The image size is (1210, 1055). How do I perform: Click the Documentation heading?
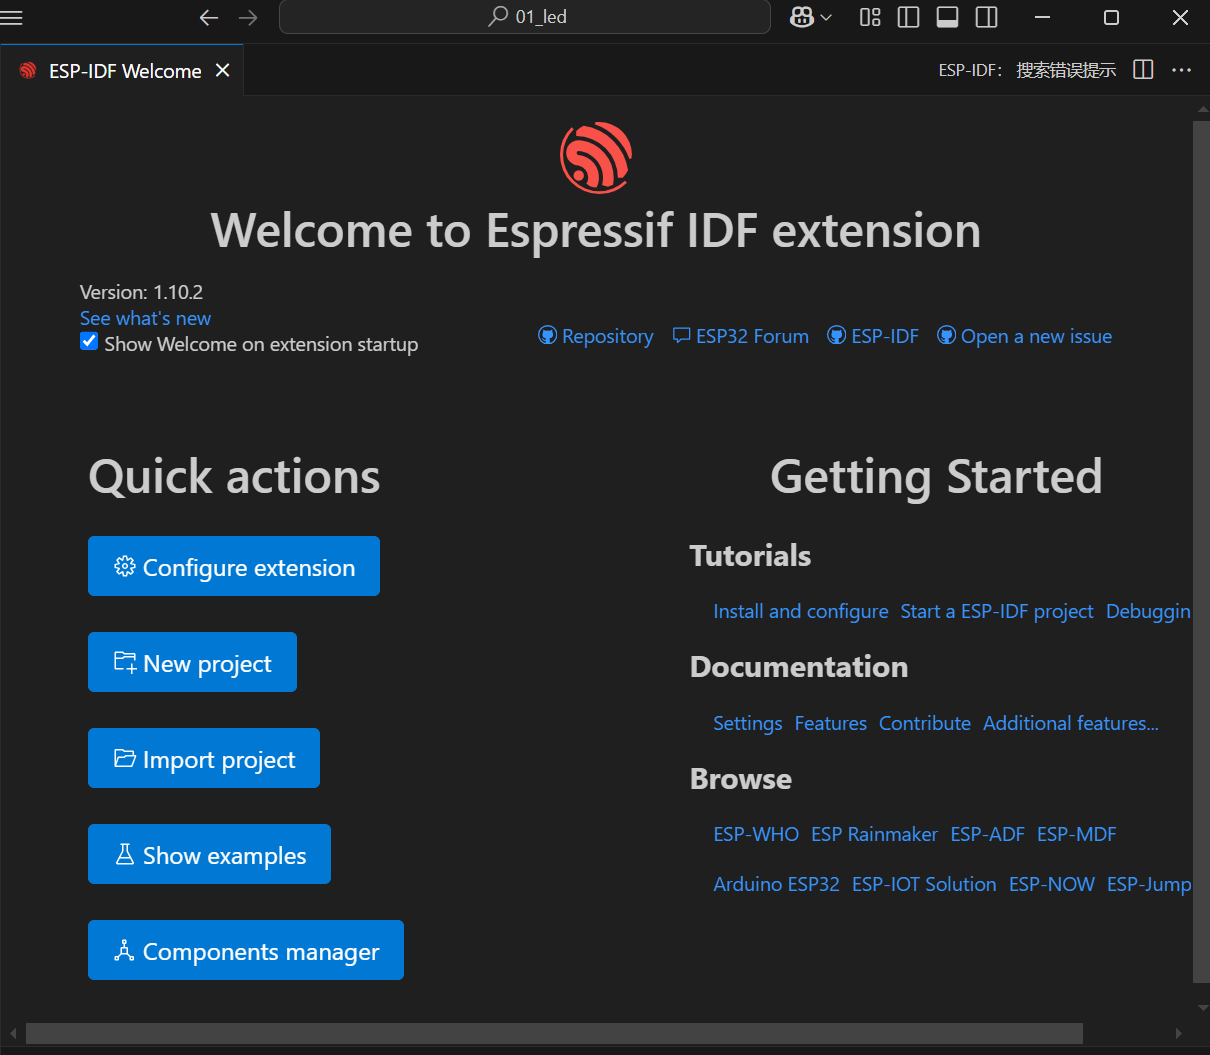coord(799,666)
